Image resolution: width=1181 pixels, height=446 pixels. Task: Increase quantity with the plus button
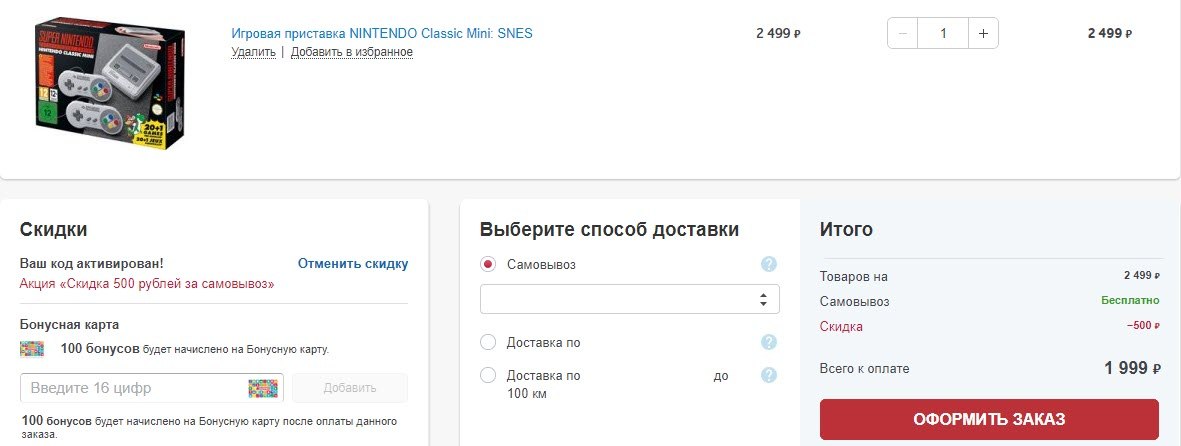click(983, 33)
